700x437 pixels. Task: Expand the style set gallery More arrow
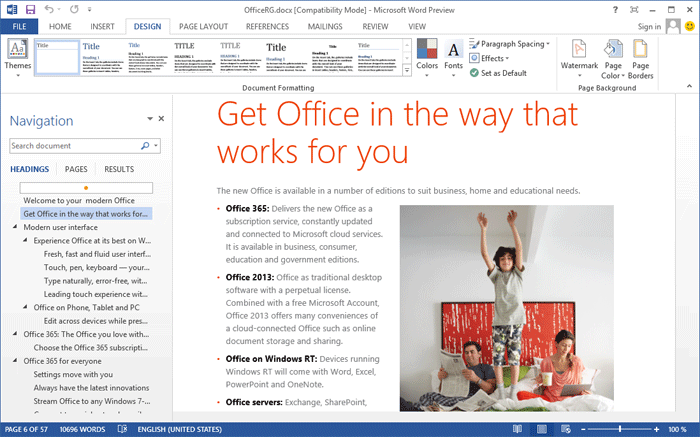point(407,70)
